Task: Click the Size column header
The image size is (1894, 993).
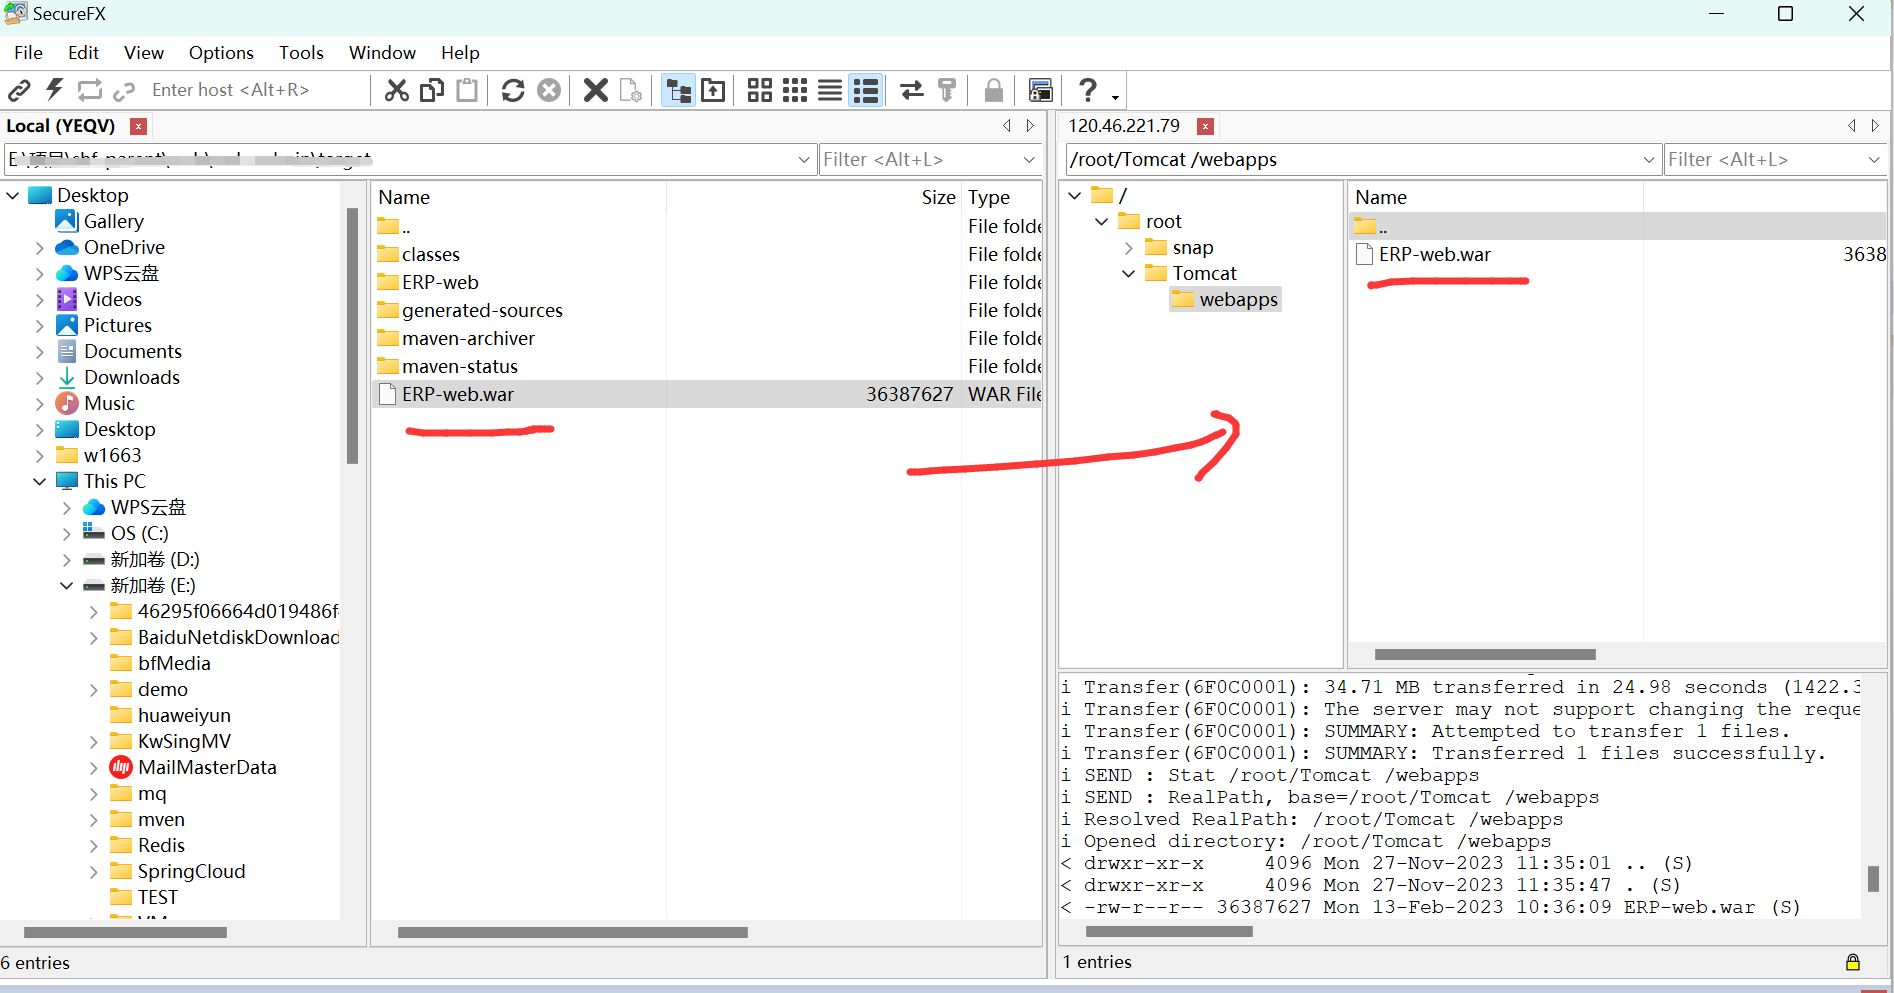Action: (938, 197)
